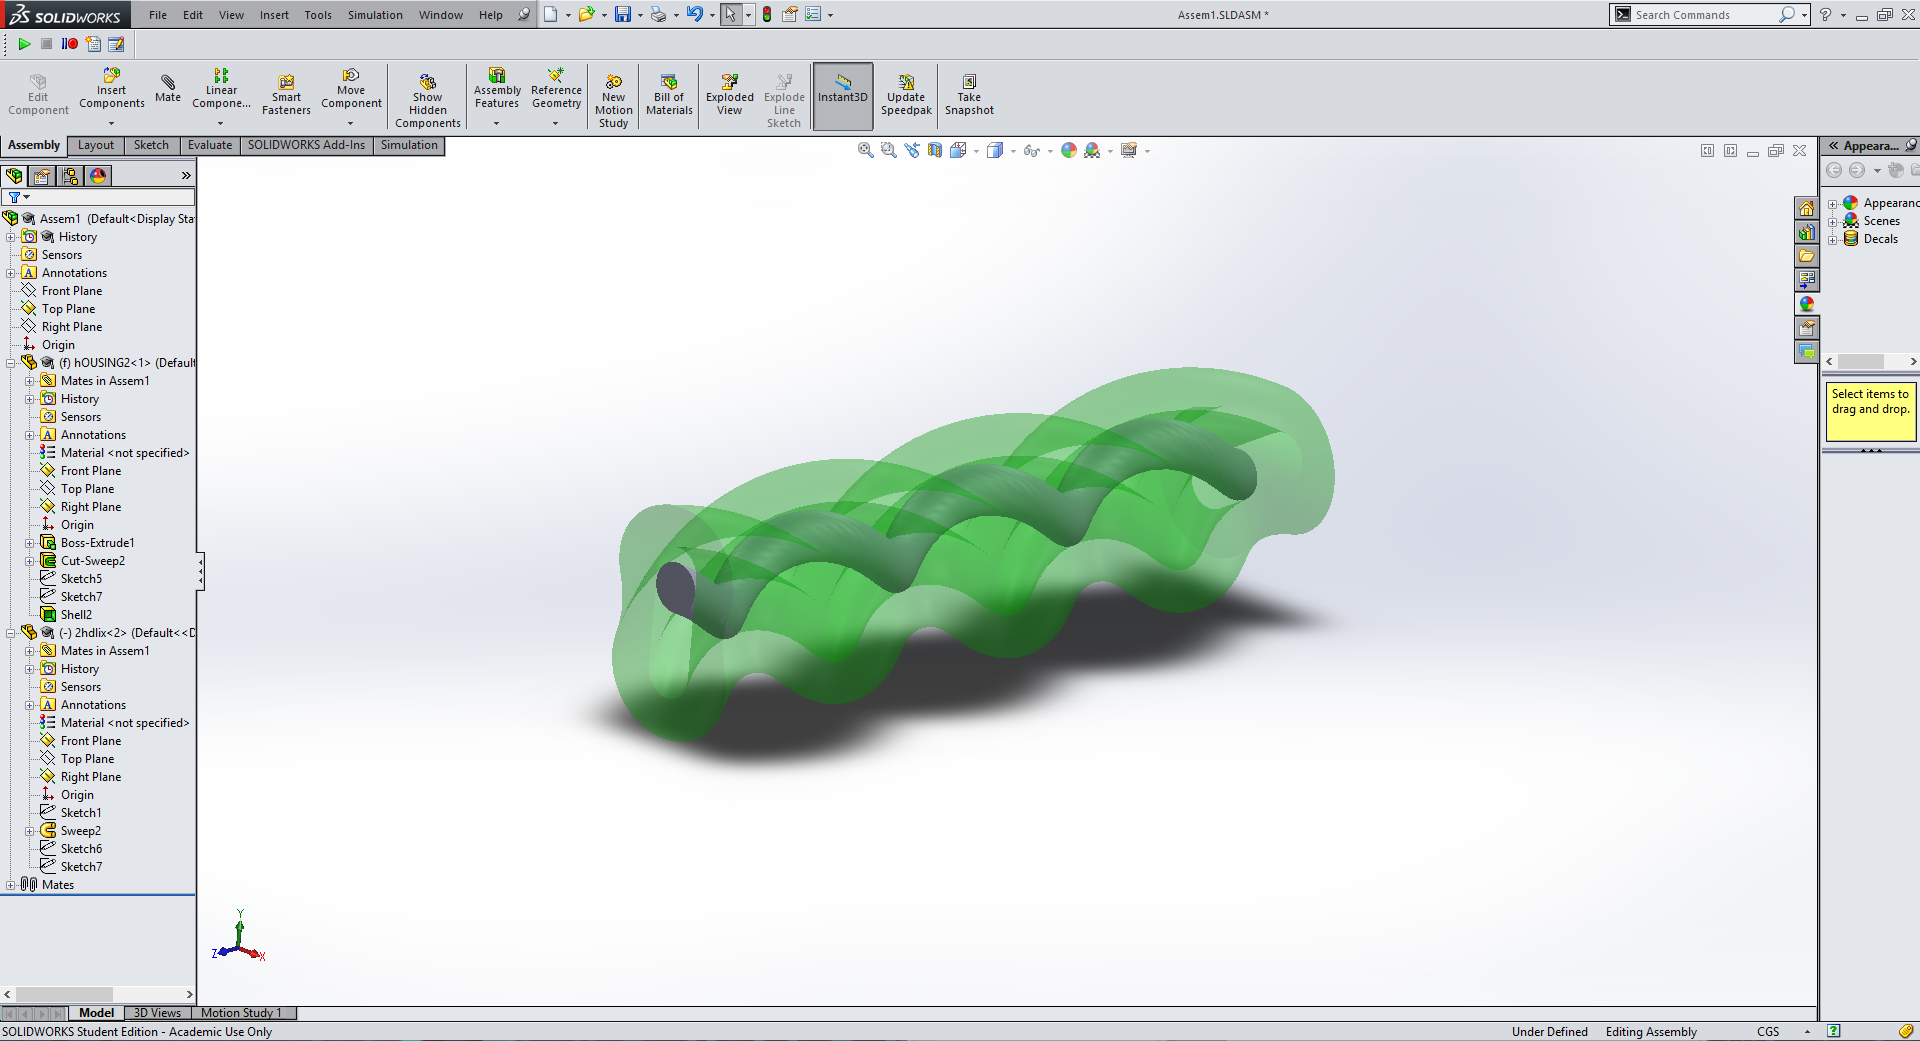The image size is (1920, 1041).
Task: Click the Zoom to Area icon
Action: click(x=889, y=150)
